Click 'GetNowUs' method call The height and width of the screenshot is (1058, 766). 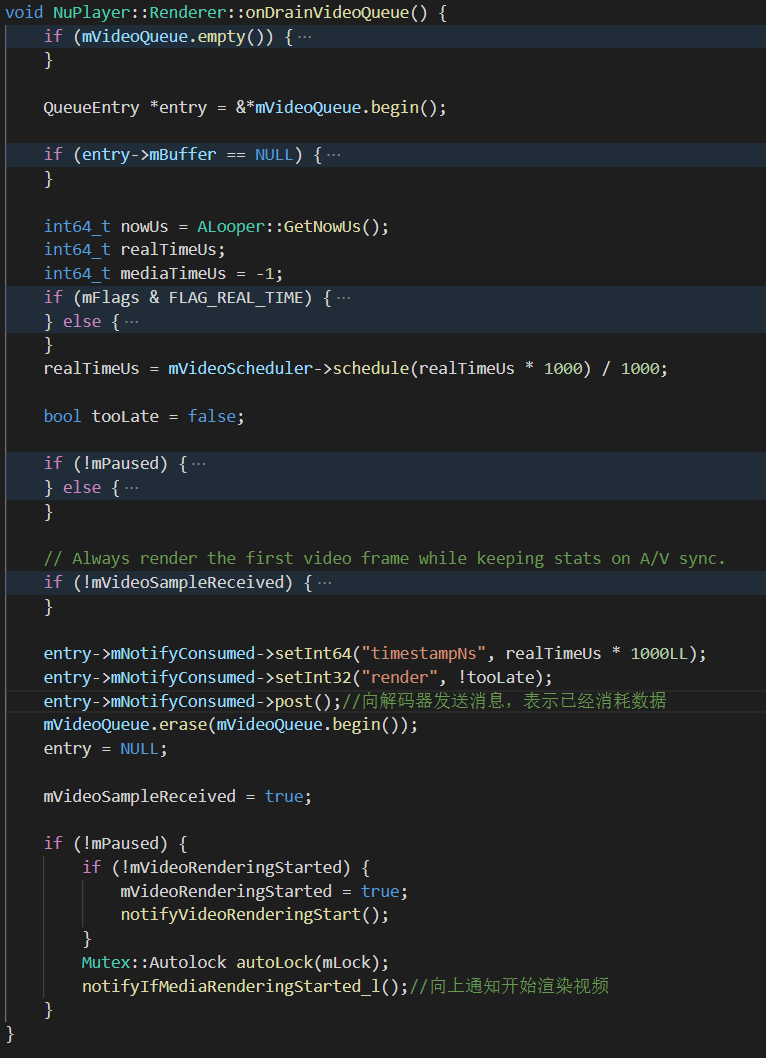322,227
